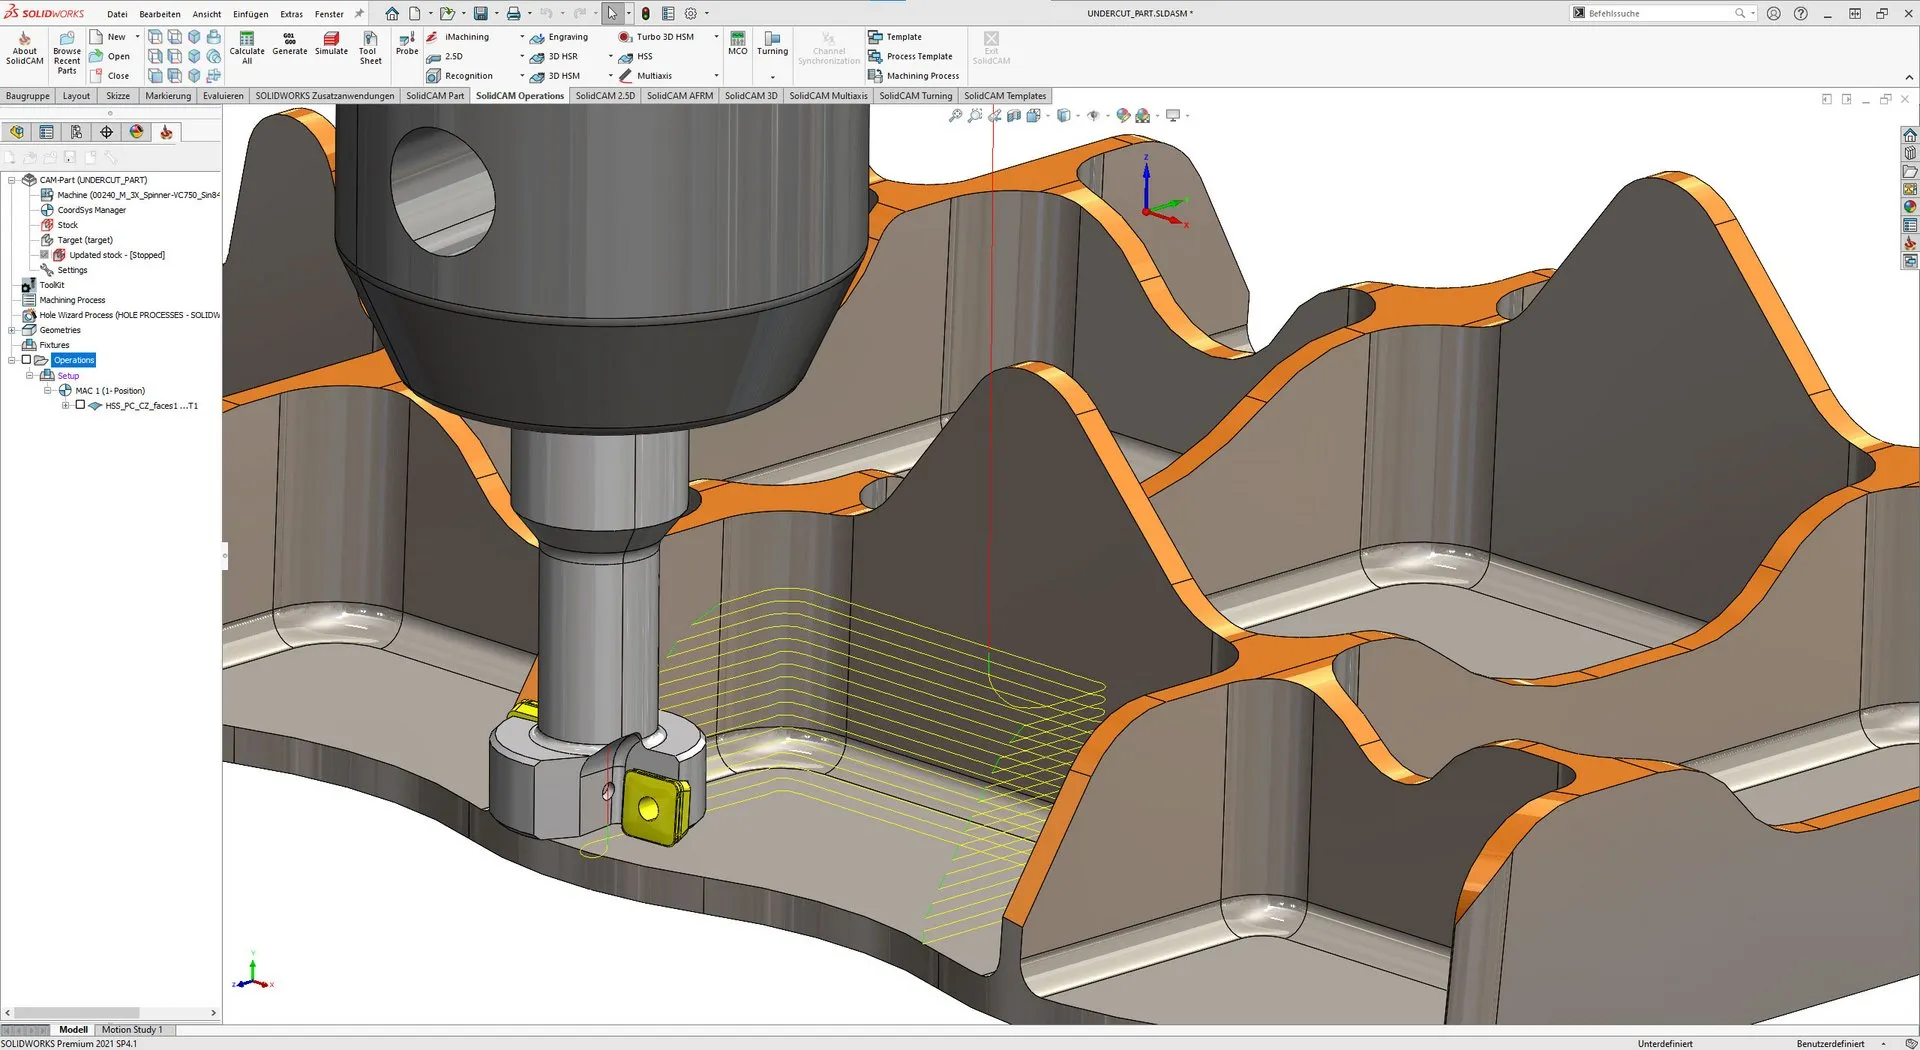Open ToolKit in the CAM tree

pos(52,285)
